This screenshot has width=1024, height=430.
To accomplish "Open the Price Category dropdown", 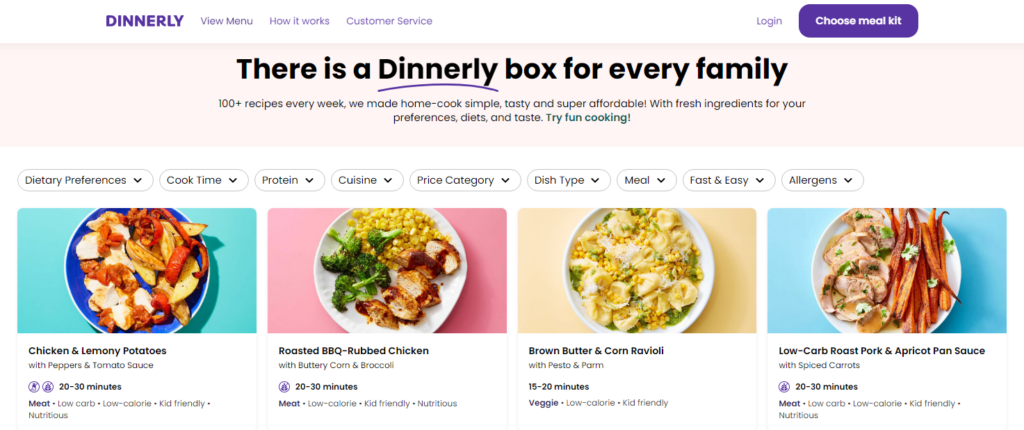I will (x=465, y=180).
